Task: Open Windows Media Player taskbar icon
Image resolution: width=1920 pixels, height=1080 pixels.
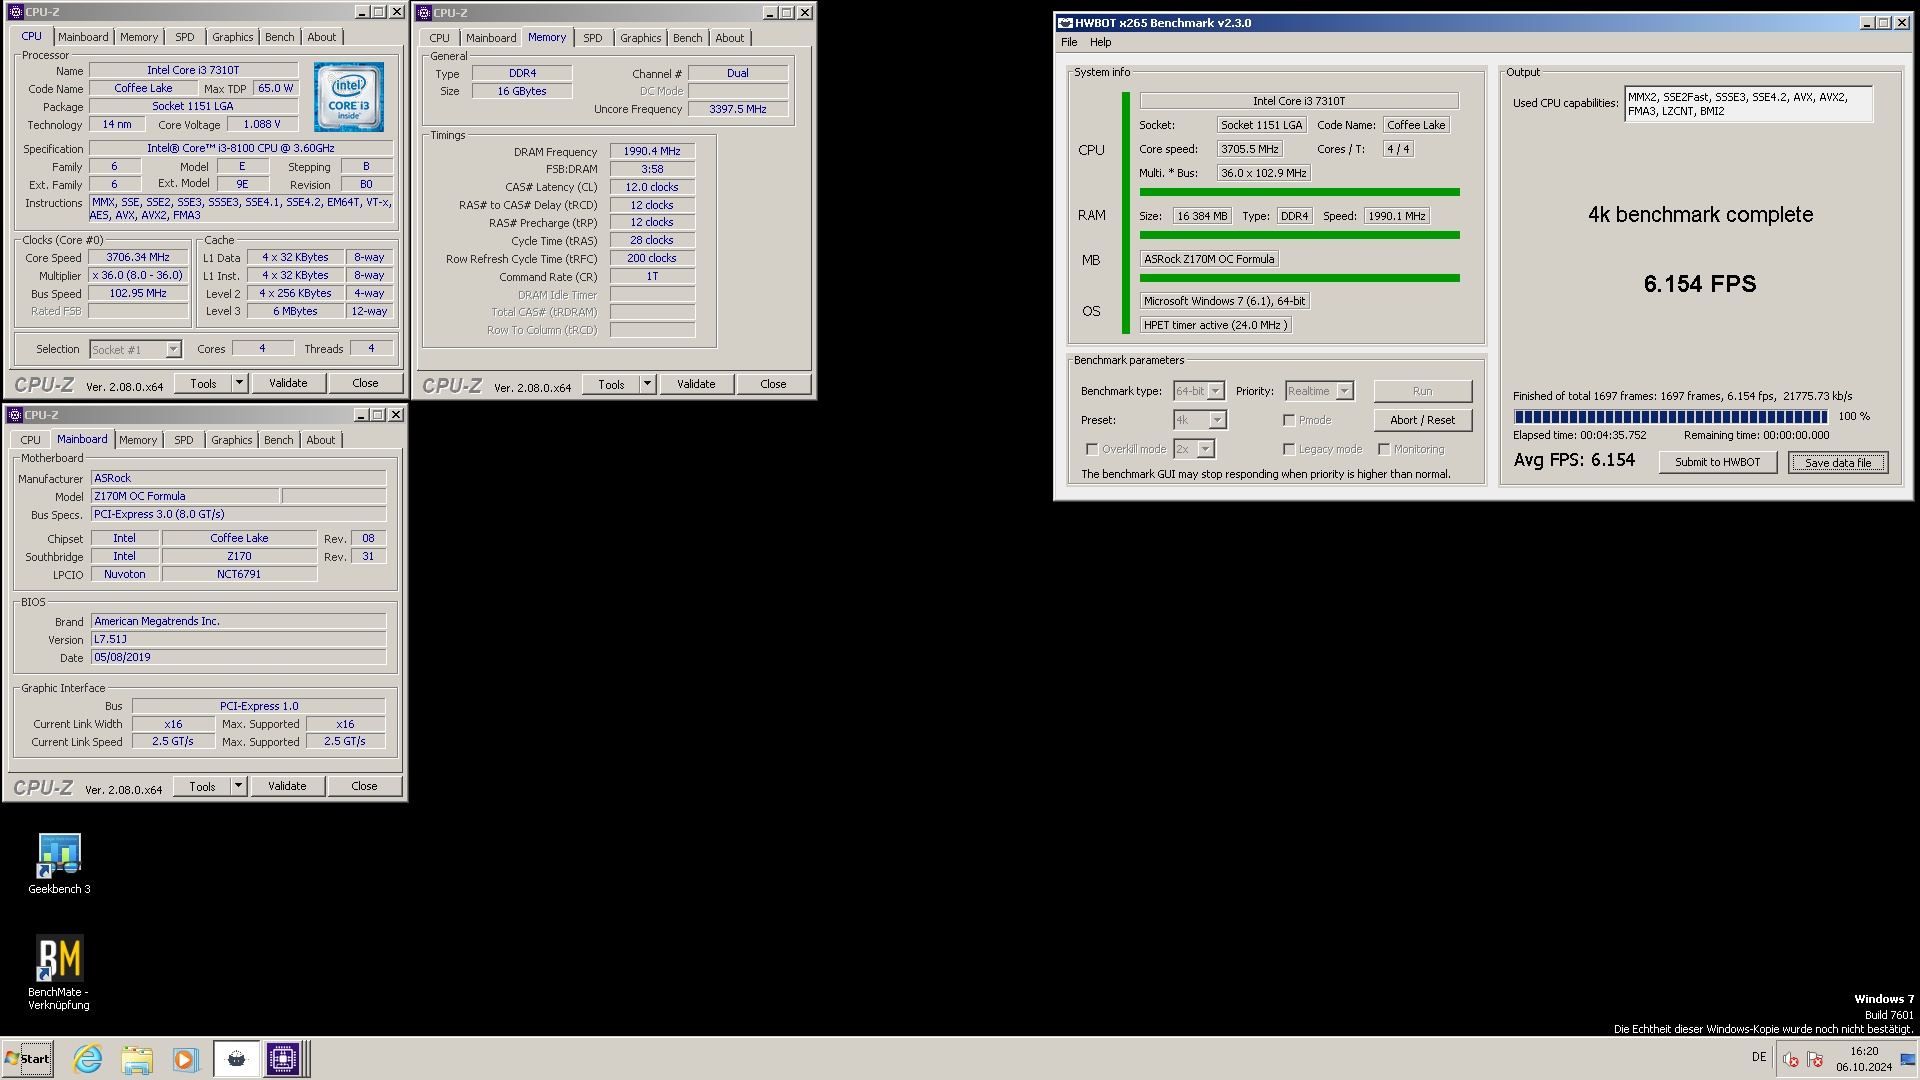Action: click(x=185, y=1059)
